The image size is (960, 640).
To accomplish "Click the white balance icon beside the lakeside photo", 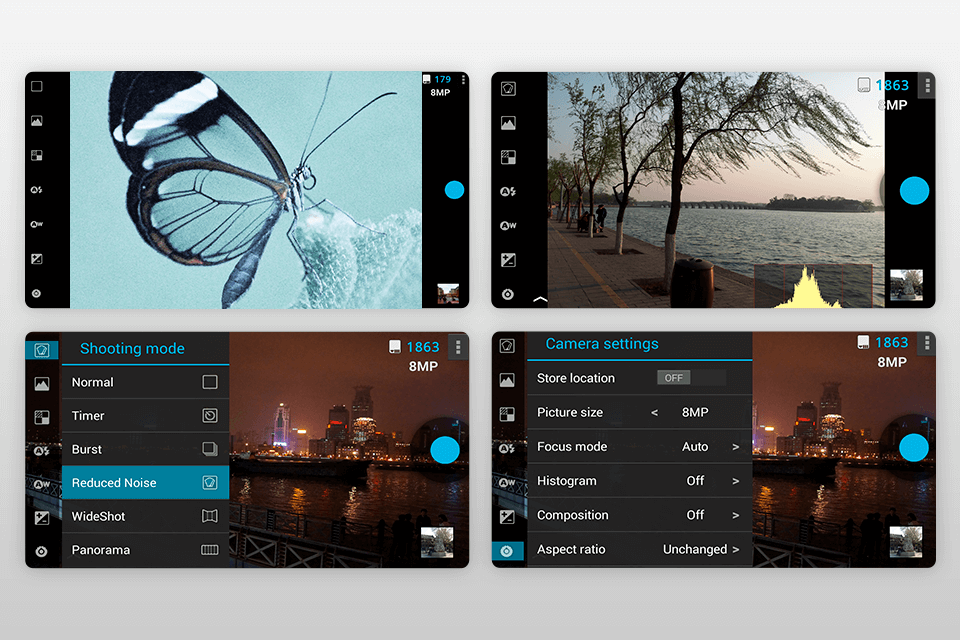I will tap(508, 226).
